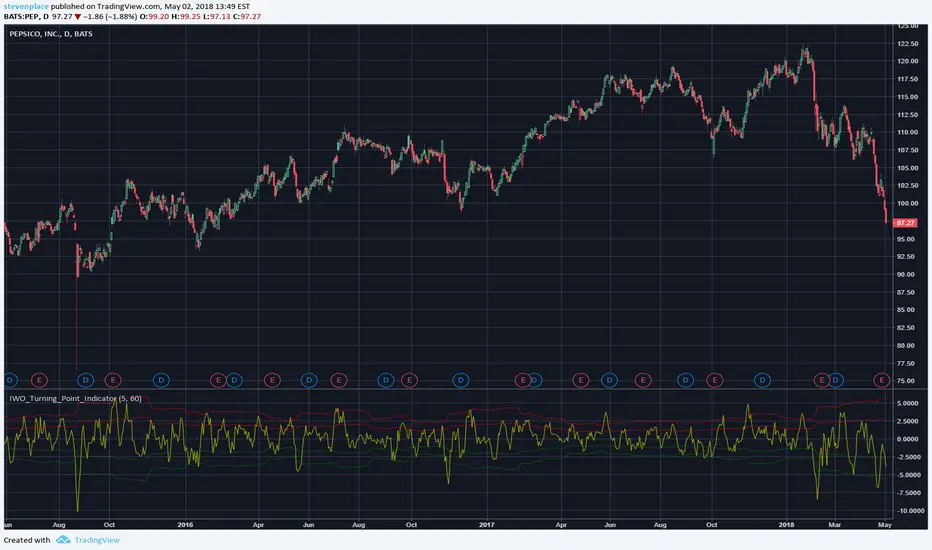Click the earnings E marker between Jun and Aug 2017
The height and width of the screenshot is (550, 932).
643,380
